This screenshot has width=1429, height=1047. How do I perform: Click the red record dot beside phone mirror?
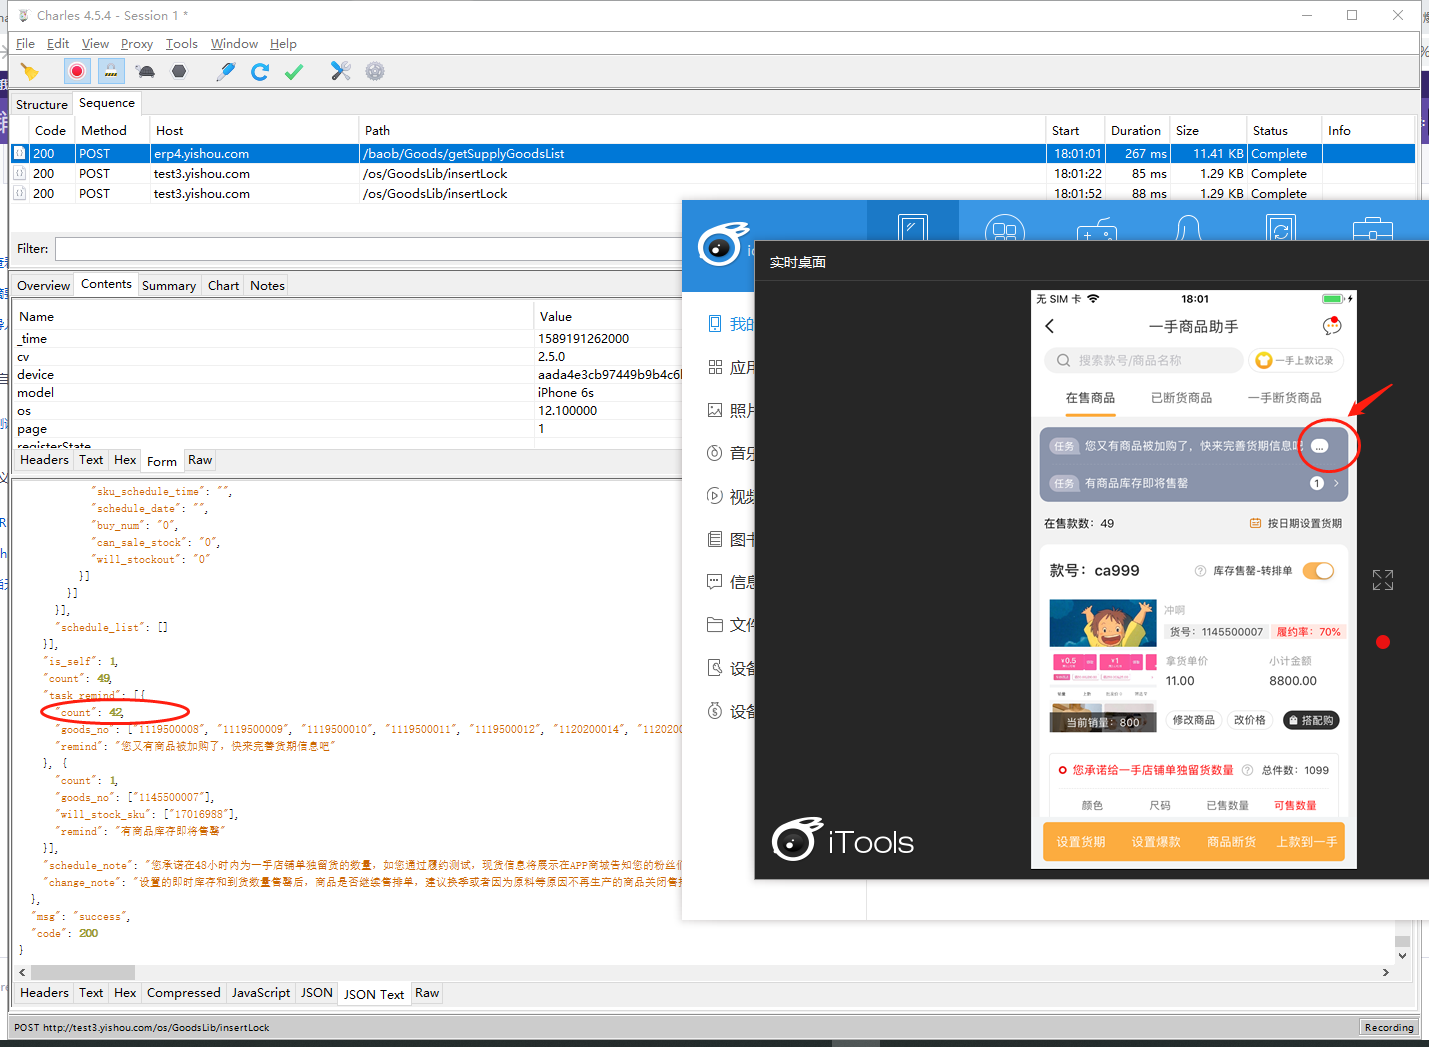tap(1383, 642)
